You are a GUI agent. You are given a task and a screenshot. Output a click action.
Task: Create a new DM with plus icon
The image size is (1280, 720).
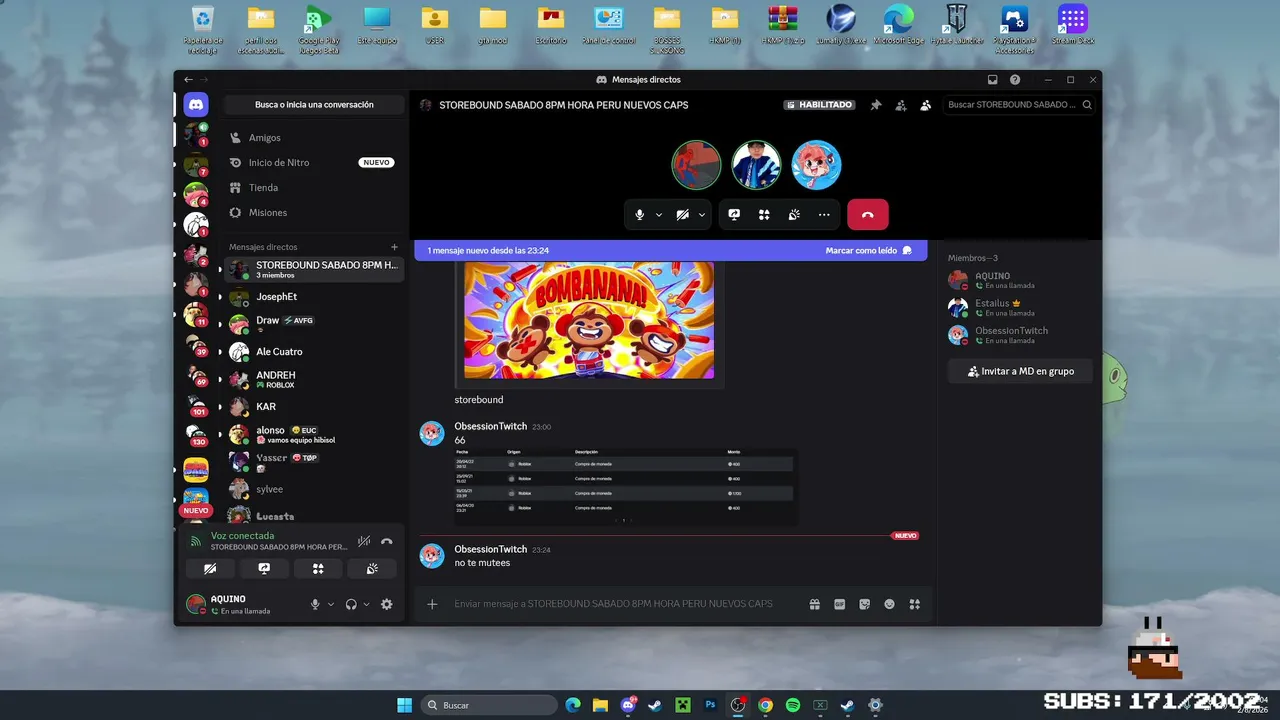coord(394,247)
